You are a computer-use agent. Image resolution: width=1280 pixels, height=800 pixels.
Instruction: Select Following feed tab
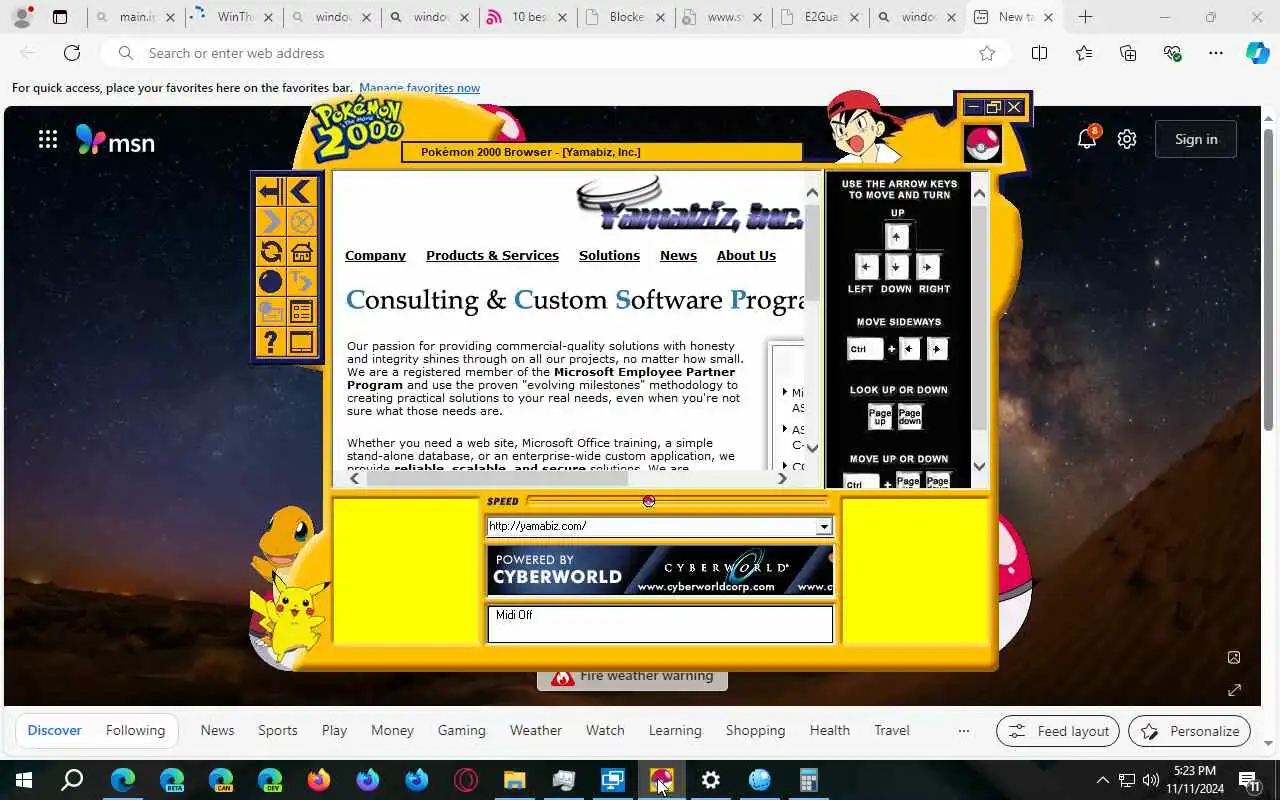[135, 730]
